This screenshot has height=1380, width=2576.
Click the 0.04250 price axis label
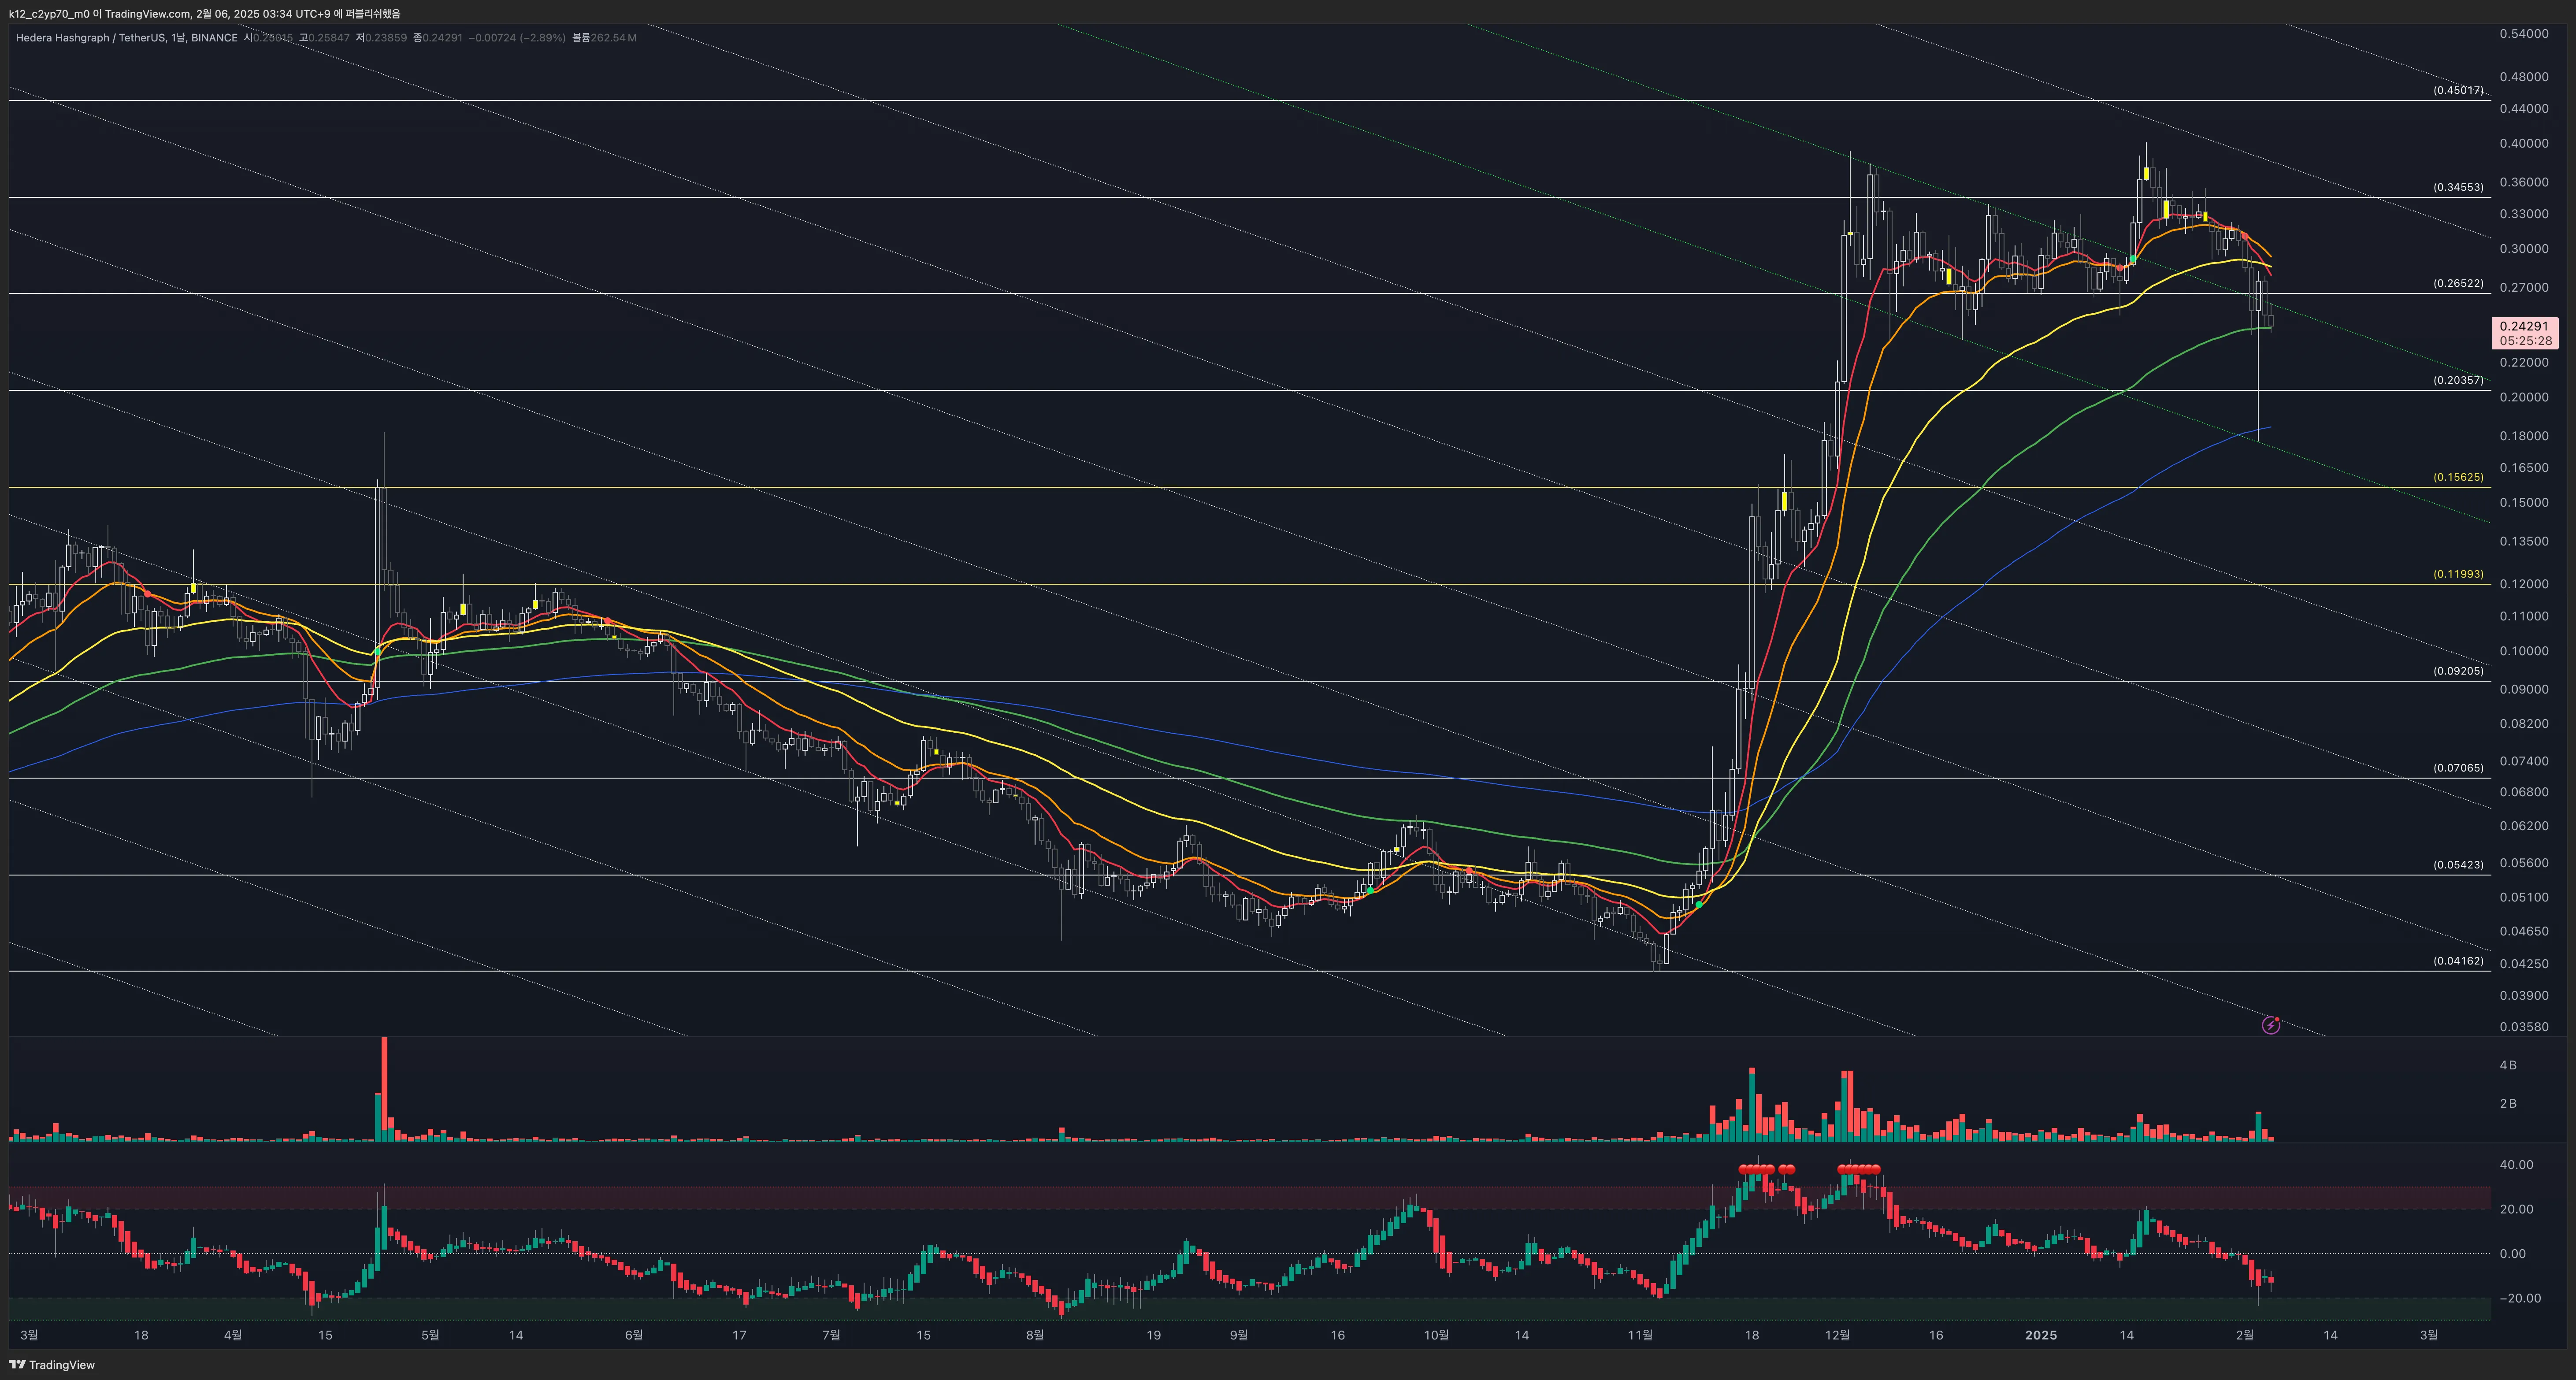tap(2524, 965)
